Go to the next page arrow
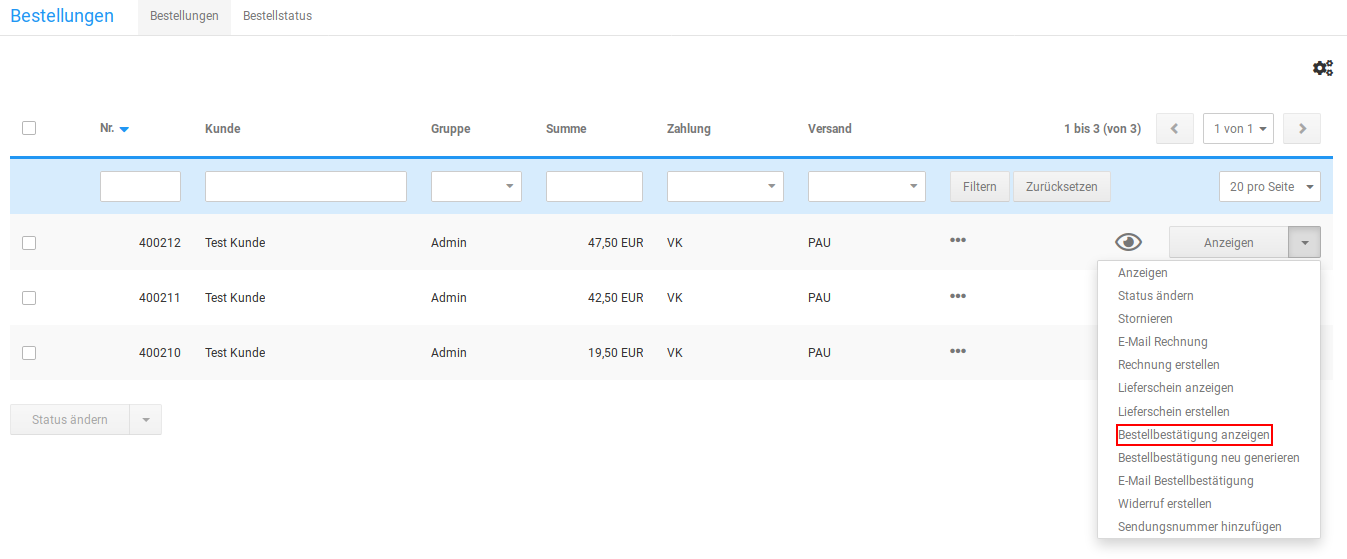Viewport: 1347px width, 559px height. (1302, 129)
